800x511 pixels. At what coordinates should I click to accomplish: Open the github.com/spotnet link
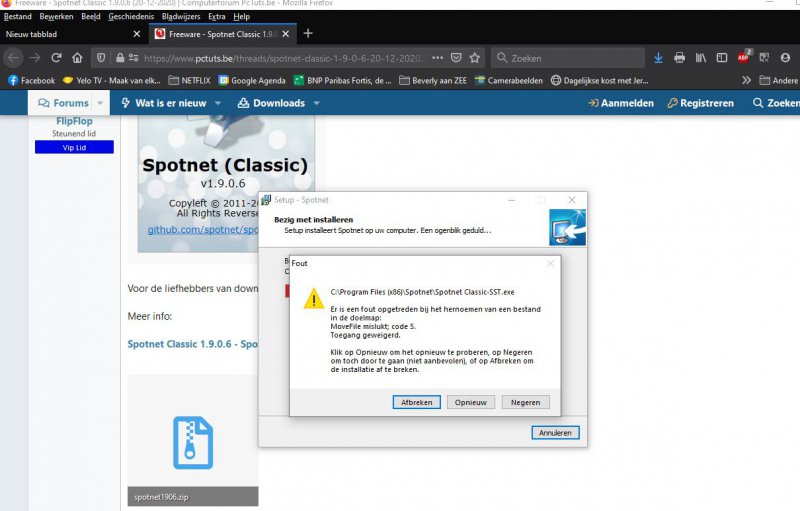(203, 229)
